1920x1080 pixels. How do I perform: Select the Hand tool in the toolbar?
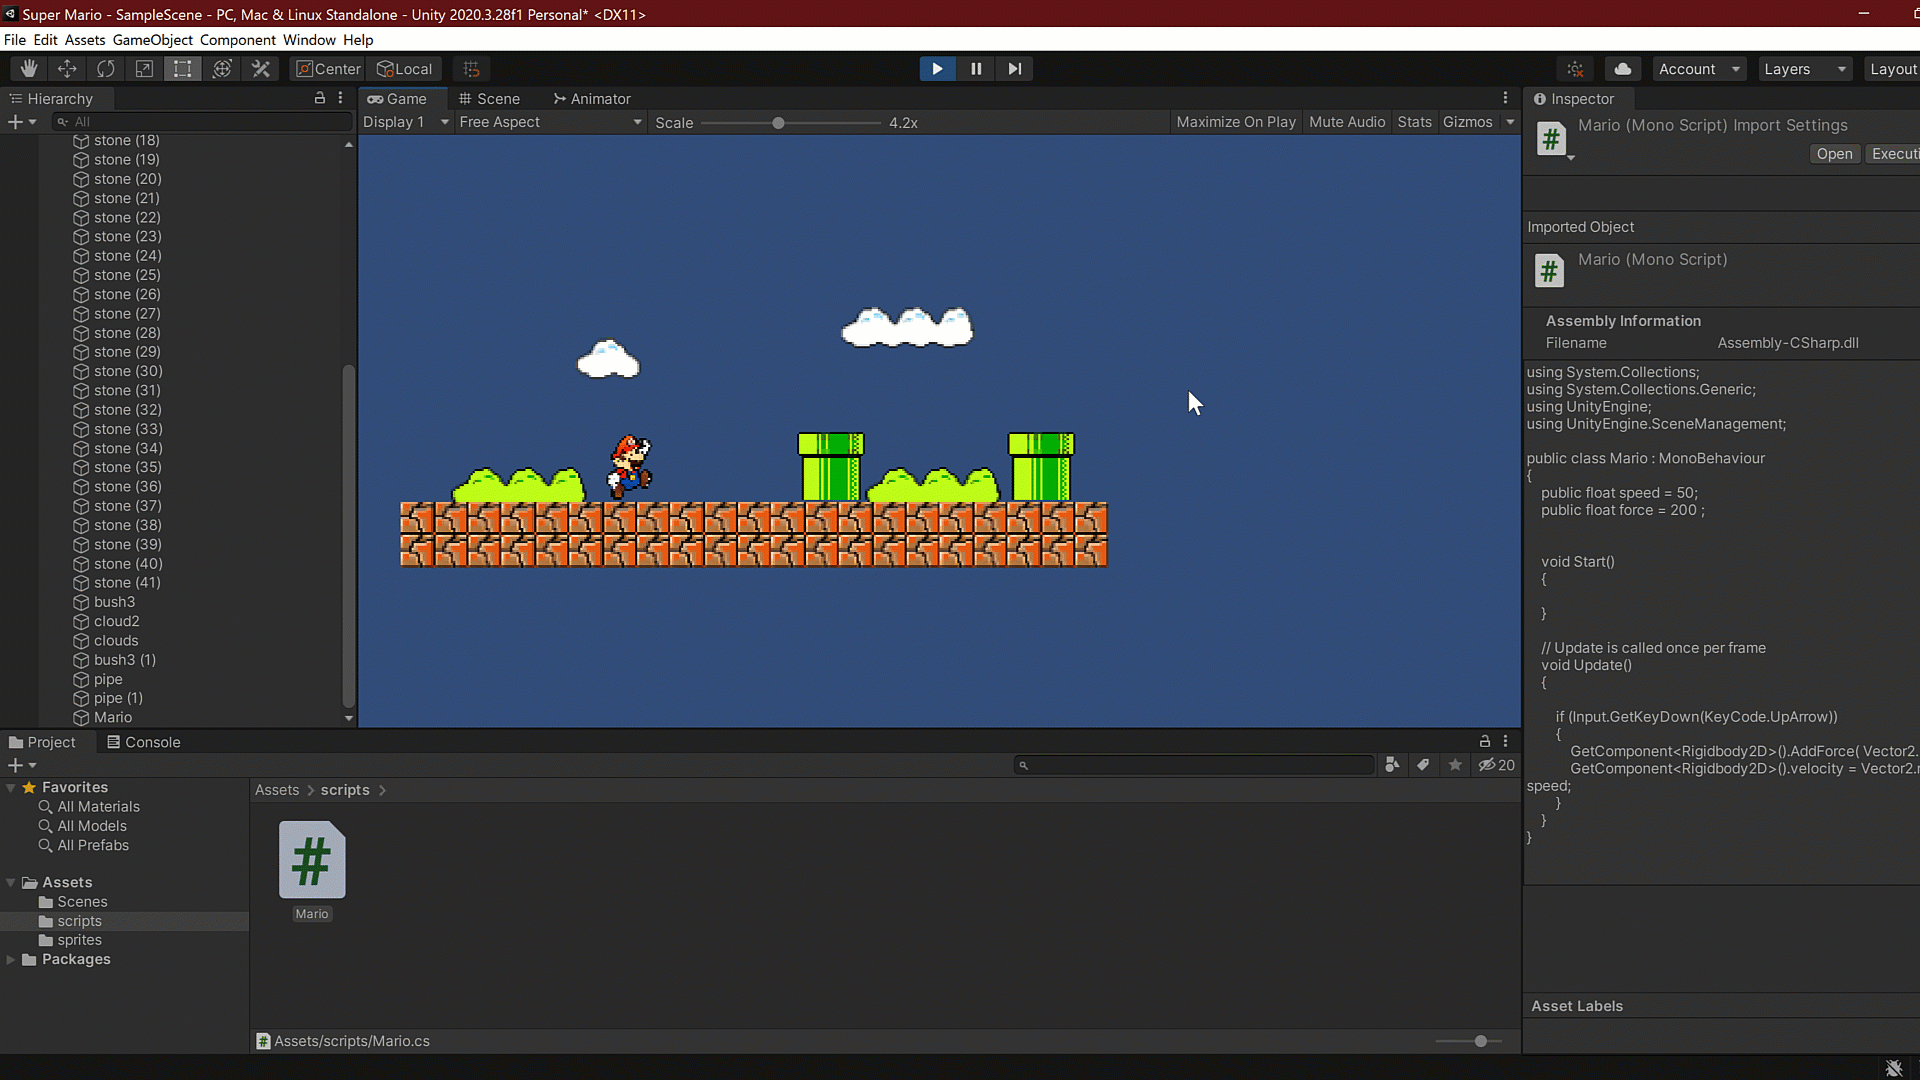[x=28, y=68]
